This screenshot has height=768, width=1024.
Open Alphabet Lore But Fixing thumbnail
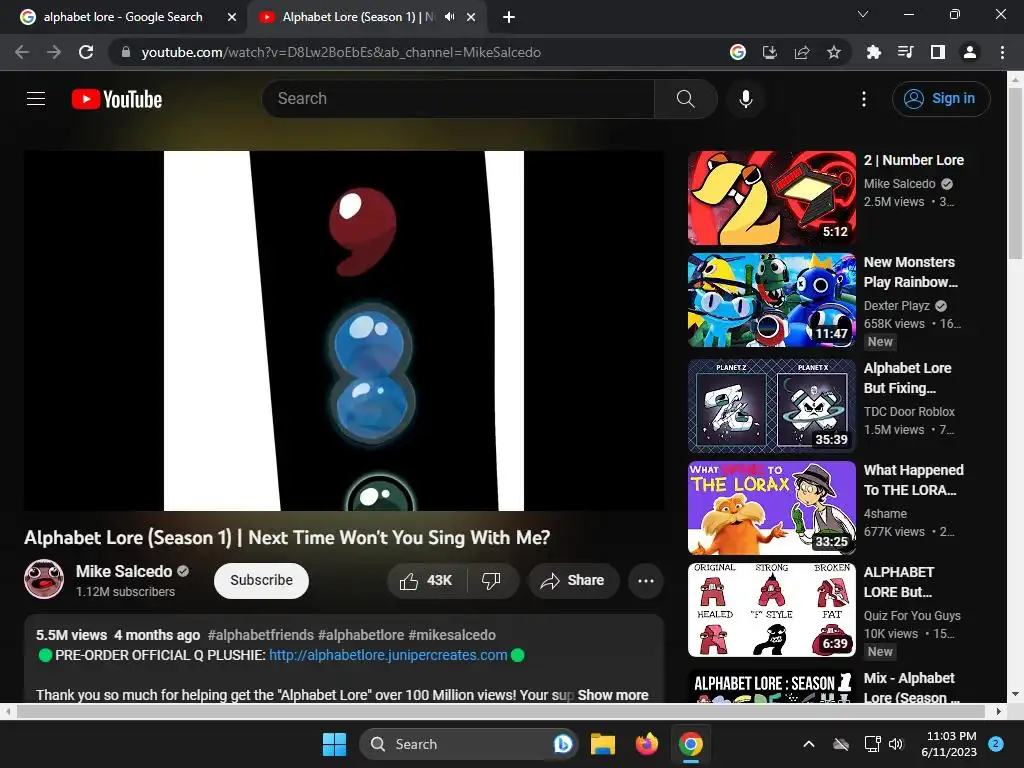[772, 406]
